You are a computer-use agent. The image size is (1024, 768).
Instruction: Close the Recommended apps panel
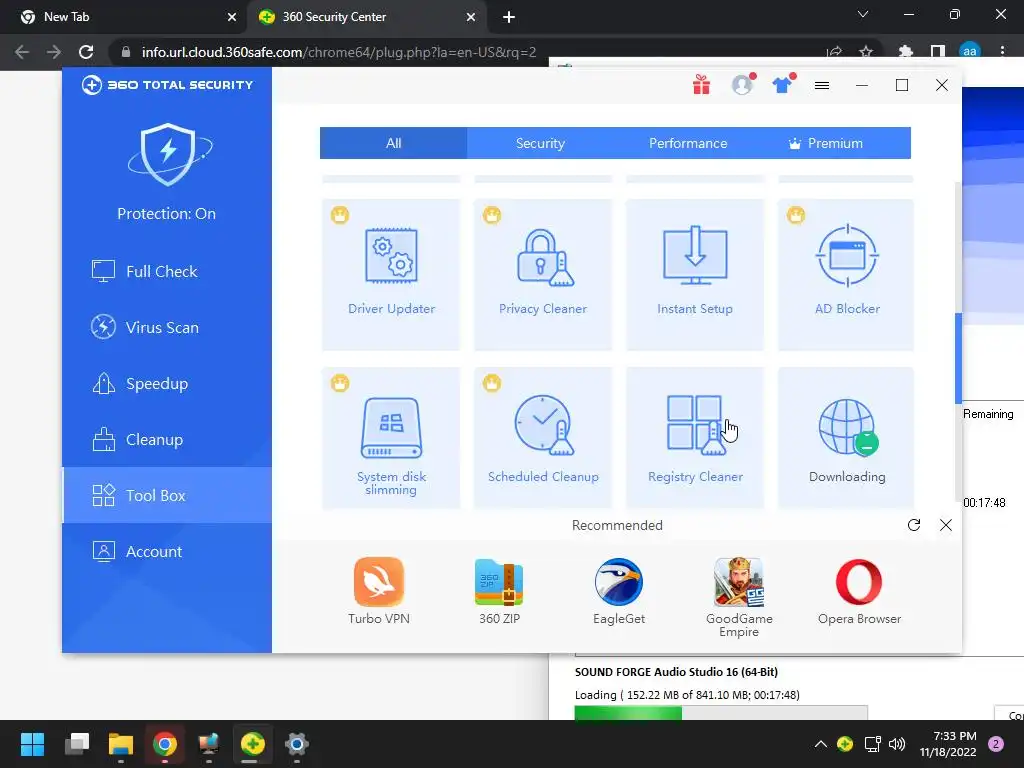click(x=946, y=525)
